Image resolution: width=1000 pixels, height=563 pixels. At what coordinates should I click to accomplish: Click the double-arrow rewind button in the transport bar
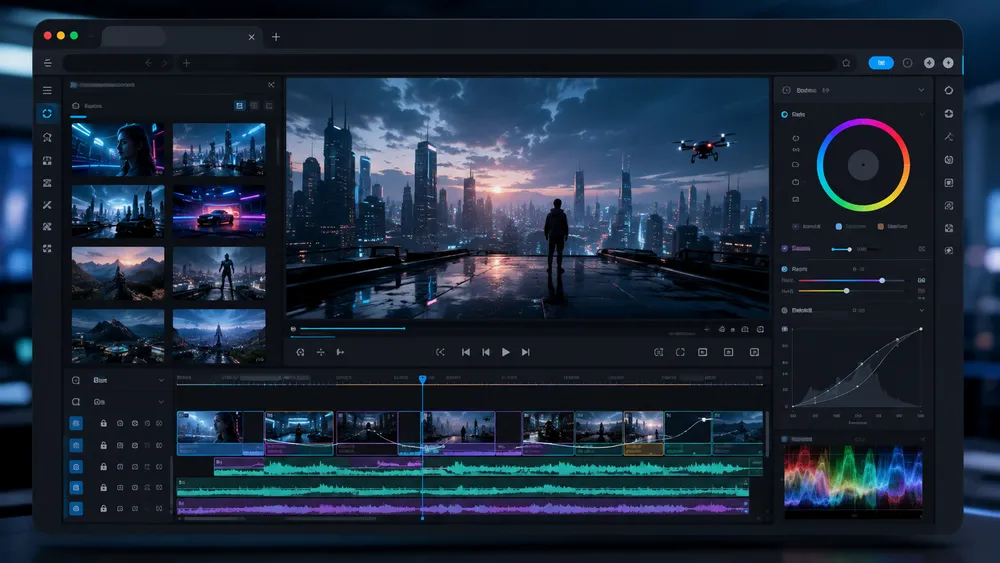pos(440,352)
